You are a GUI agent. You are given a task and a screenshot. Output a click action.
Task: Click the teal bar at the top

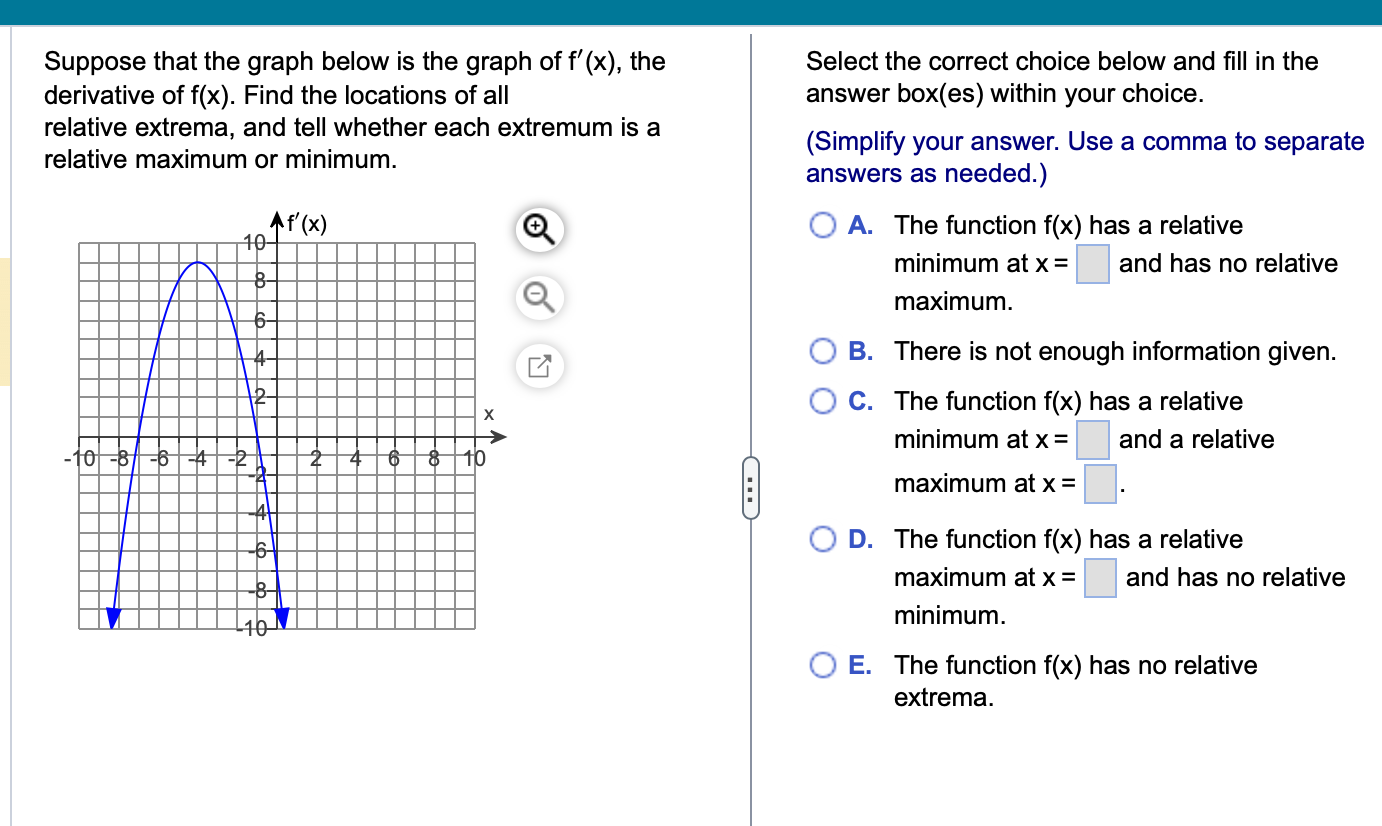691,12
